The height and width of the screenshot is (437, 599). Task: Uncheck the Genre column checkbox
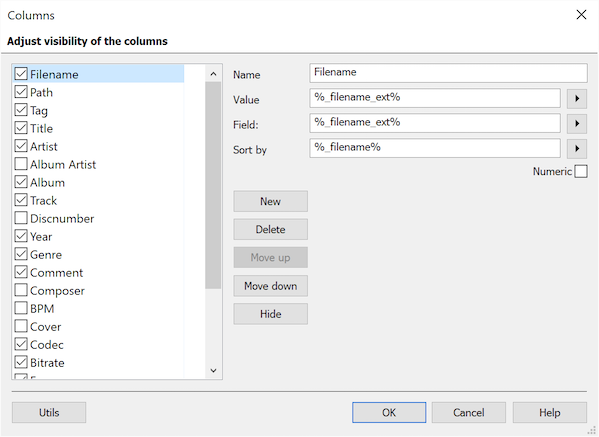pyautogui.click(x=21, y=254)
